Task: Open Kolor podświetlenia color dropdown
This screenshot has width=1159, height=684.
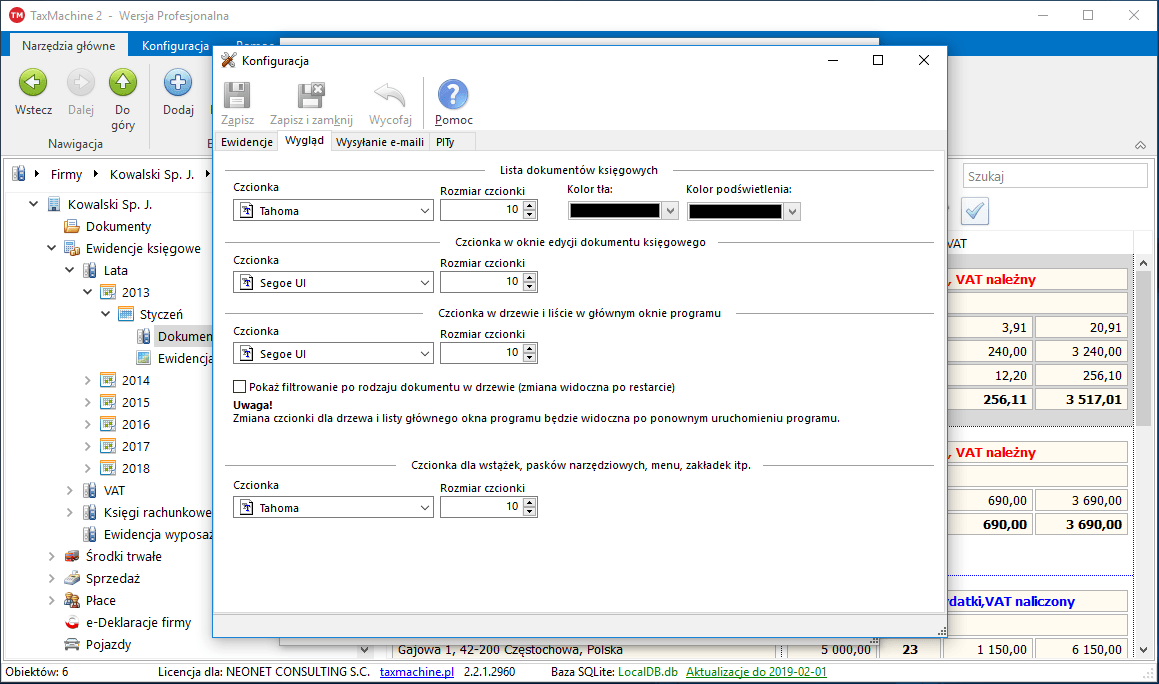Action: [x=793, y=211]
